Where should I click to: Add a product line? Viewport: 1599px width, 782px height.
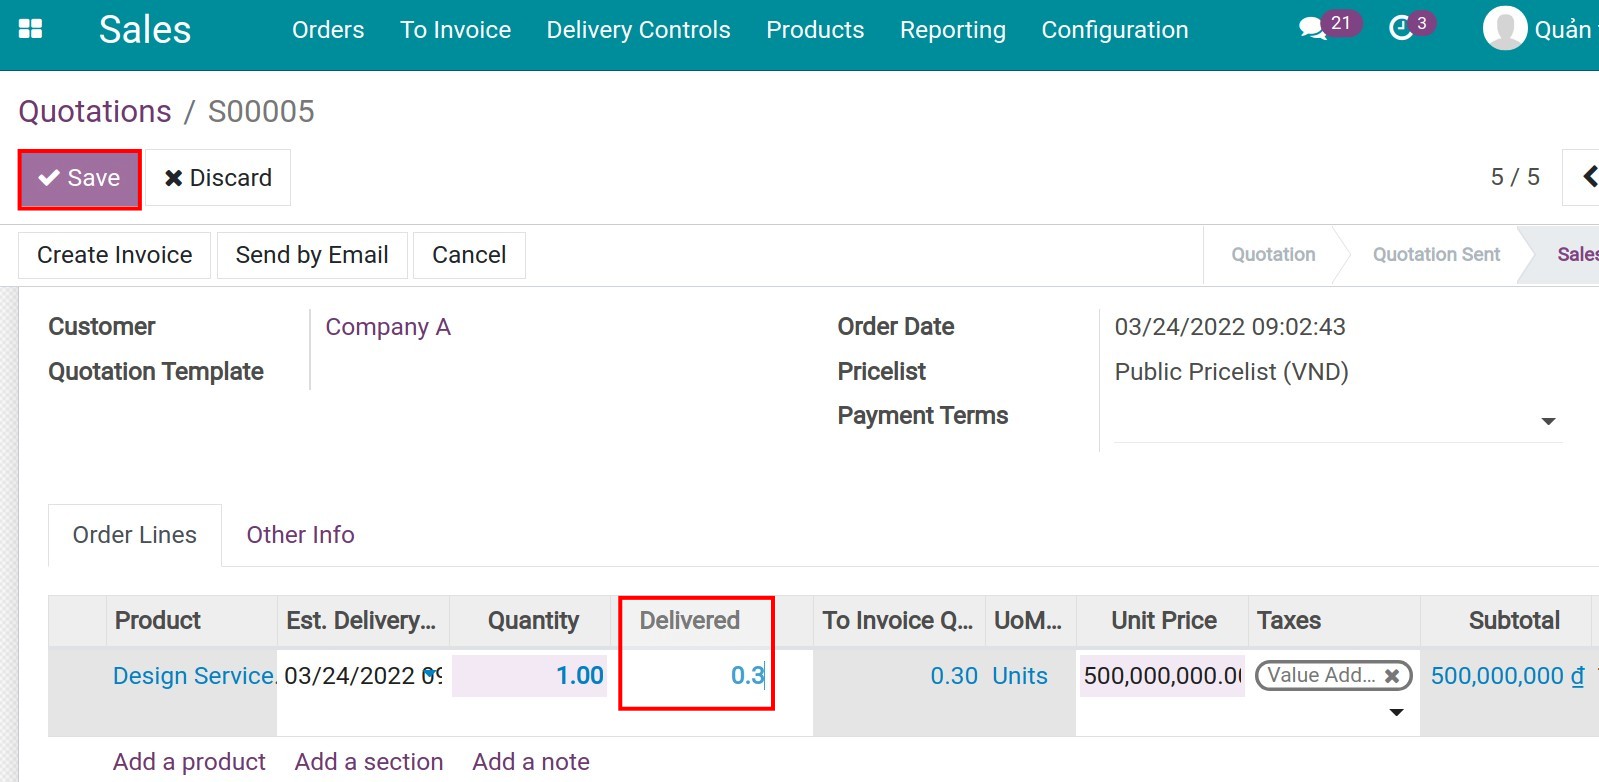tap(189, 762)
